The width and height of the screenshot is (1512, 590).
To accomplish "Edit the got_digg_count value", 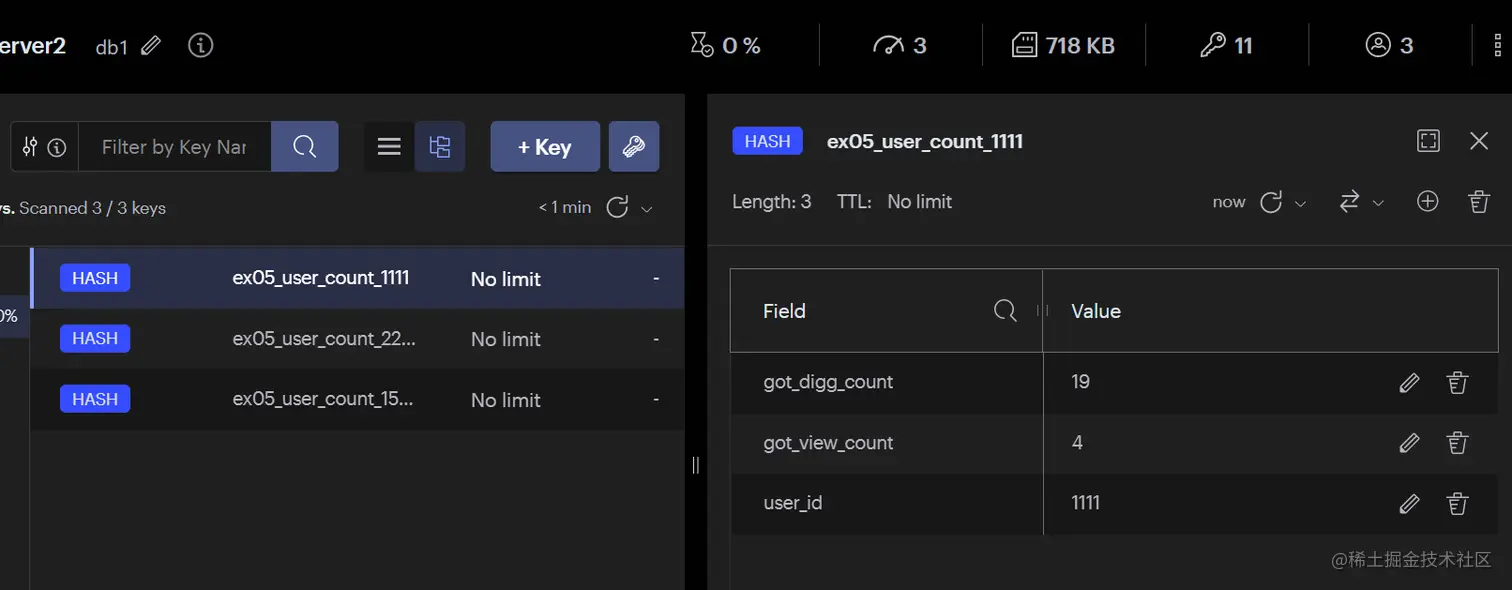I will 1409,383.
